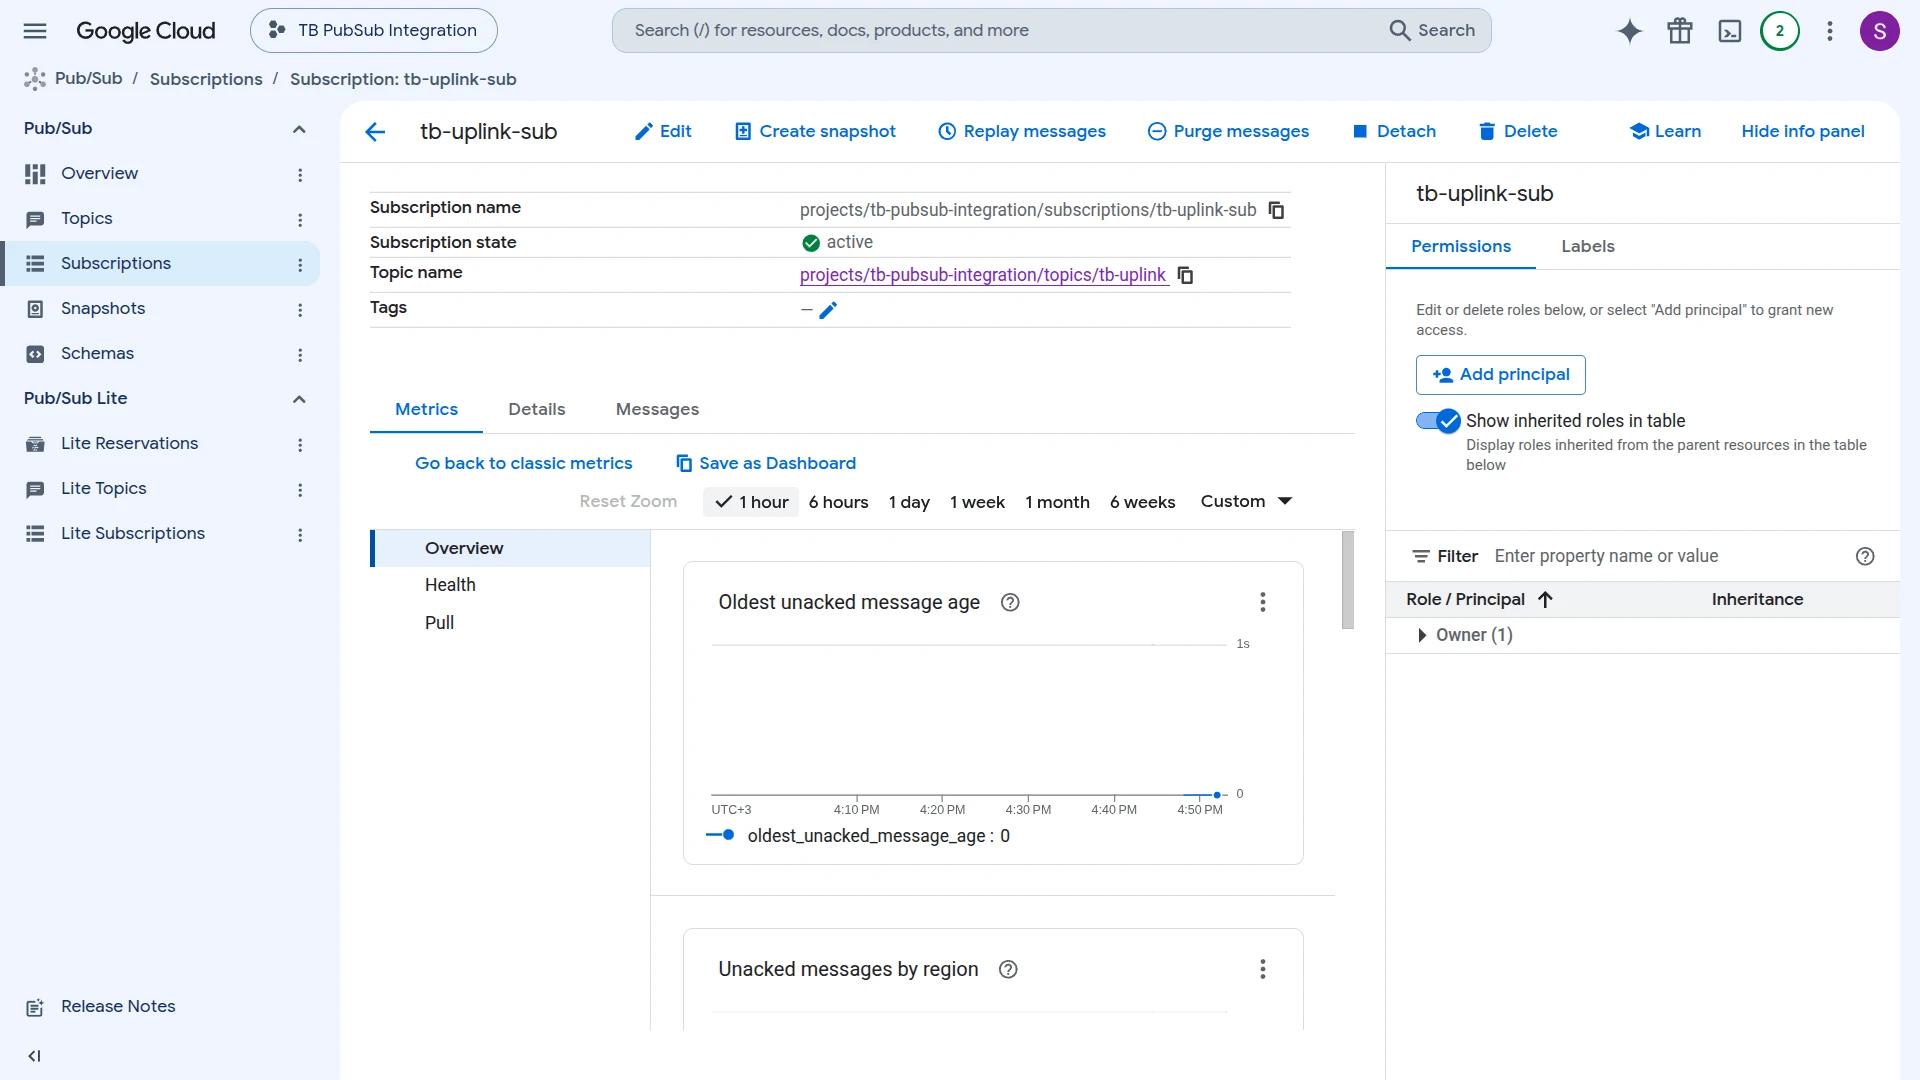Screen dimensions: 1920x1080
Task: Focus the top search bar
Action: coord(1051,31)
